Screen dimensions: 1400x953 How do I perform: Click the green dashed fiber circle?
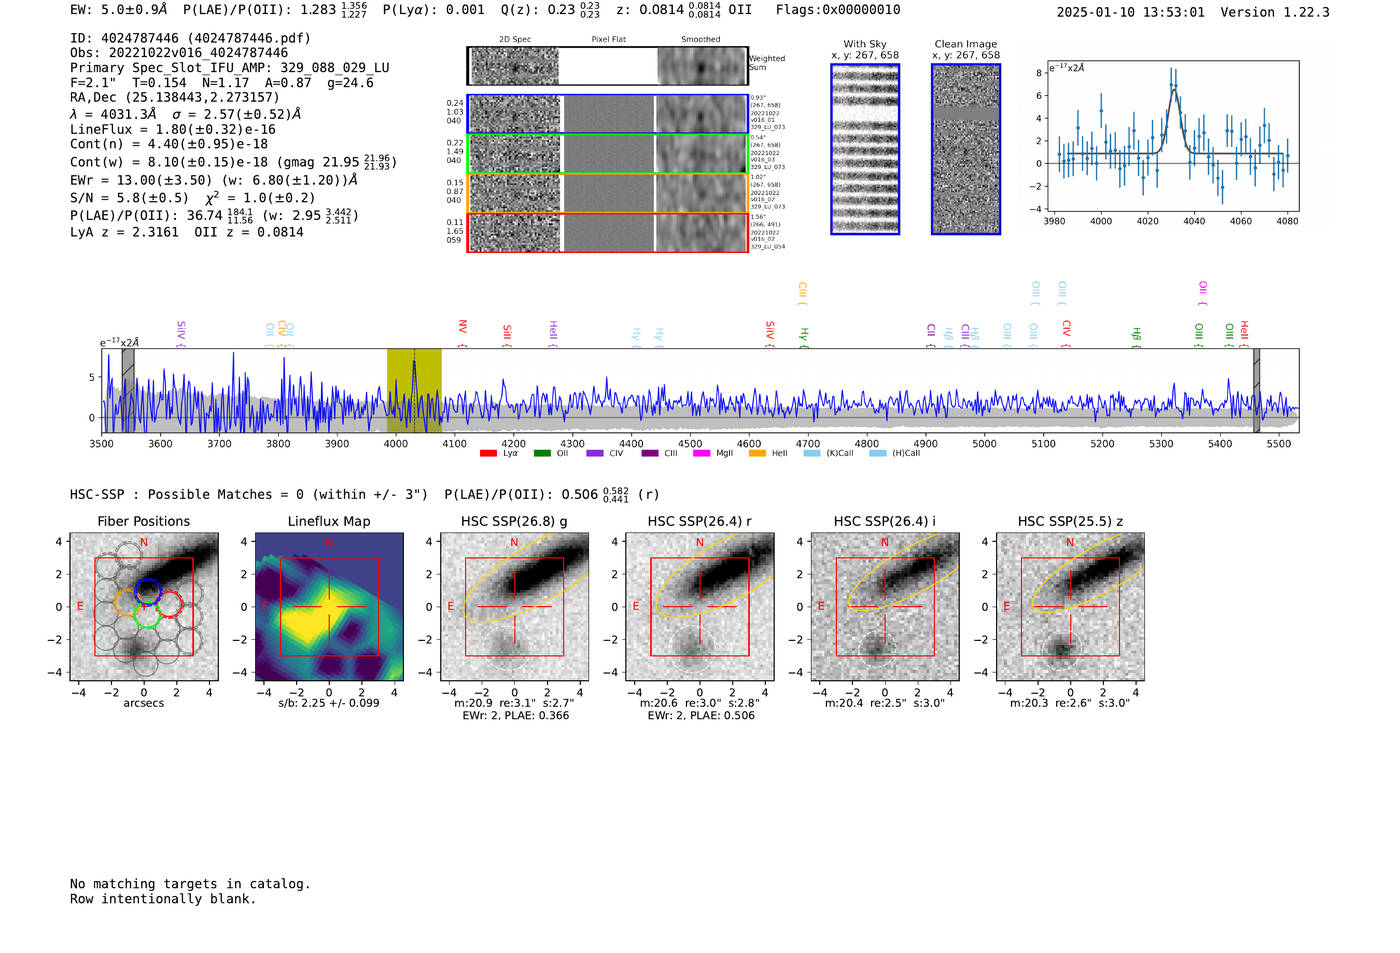(x=147, y=616)
